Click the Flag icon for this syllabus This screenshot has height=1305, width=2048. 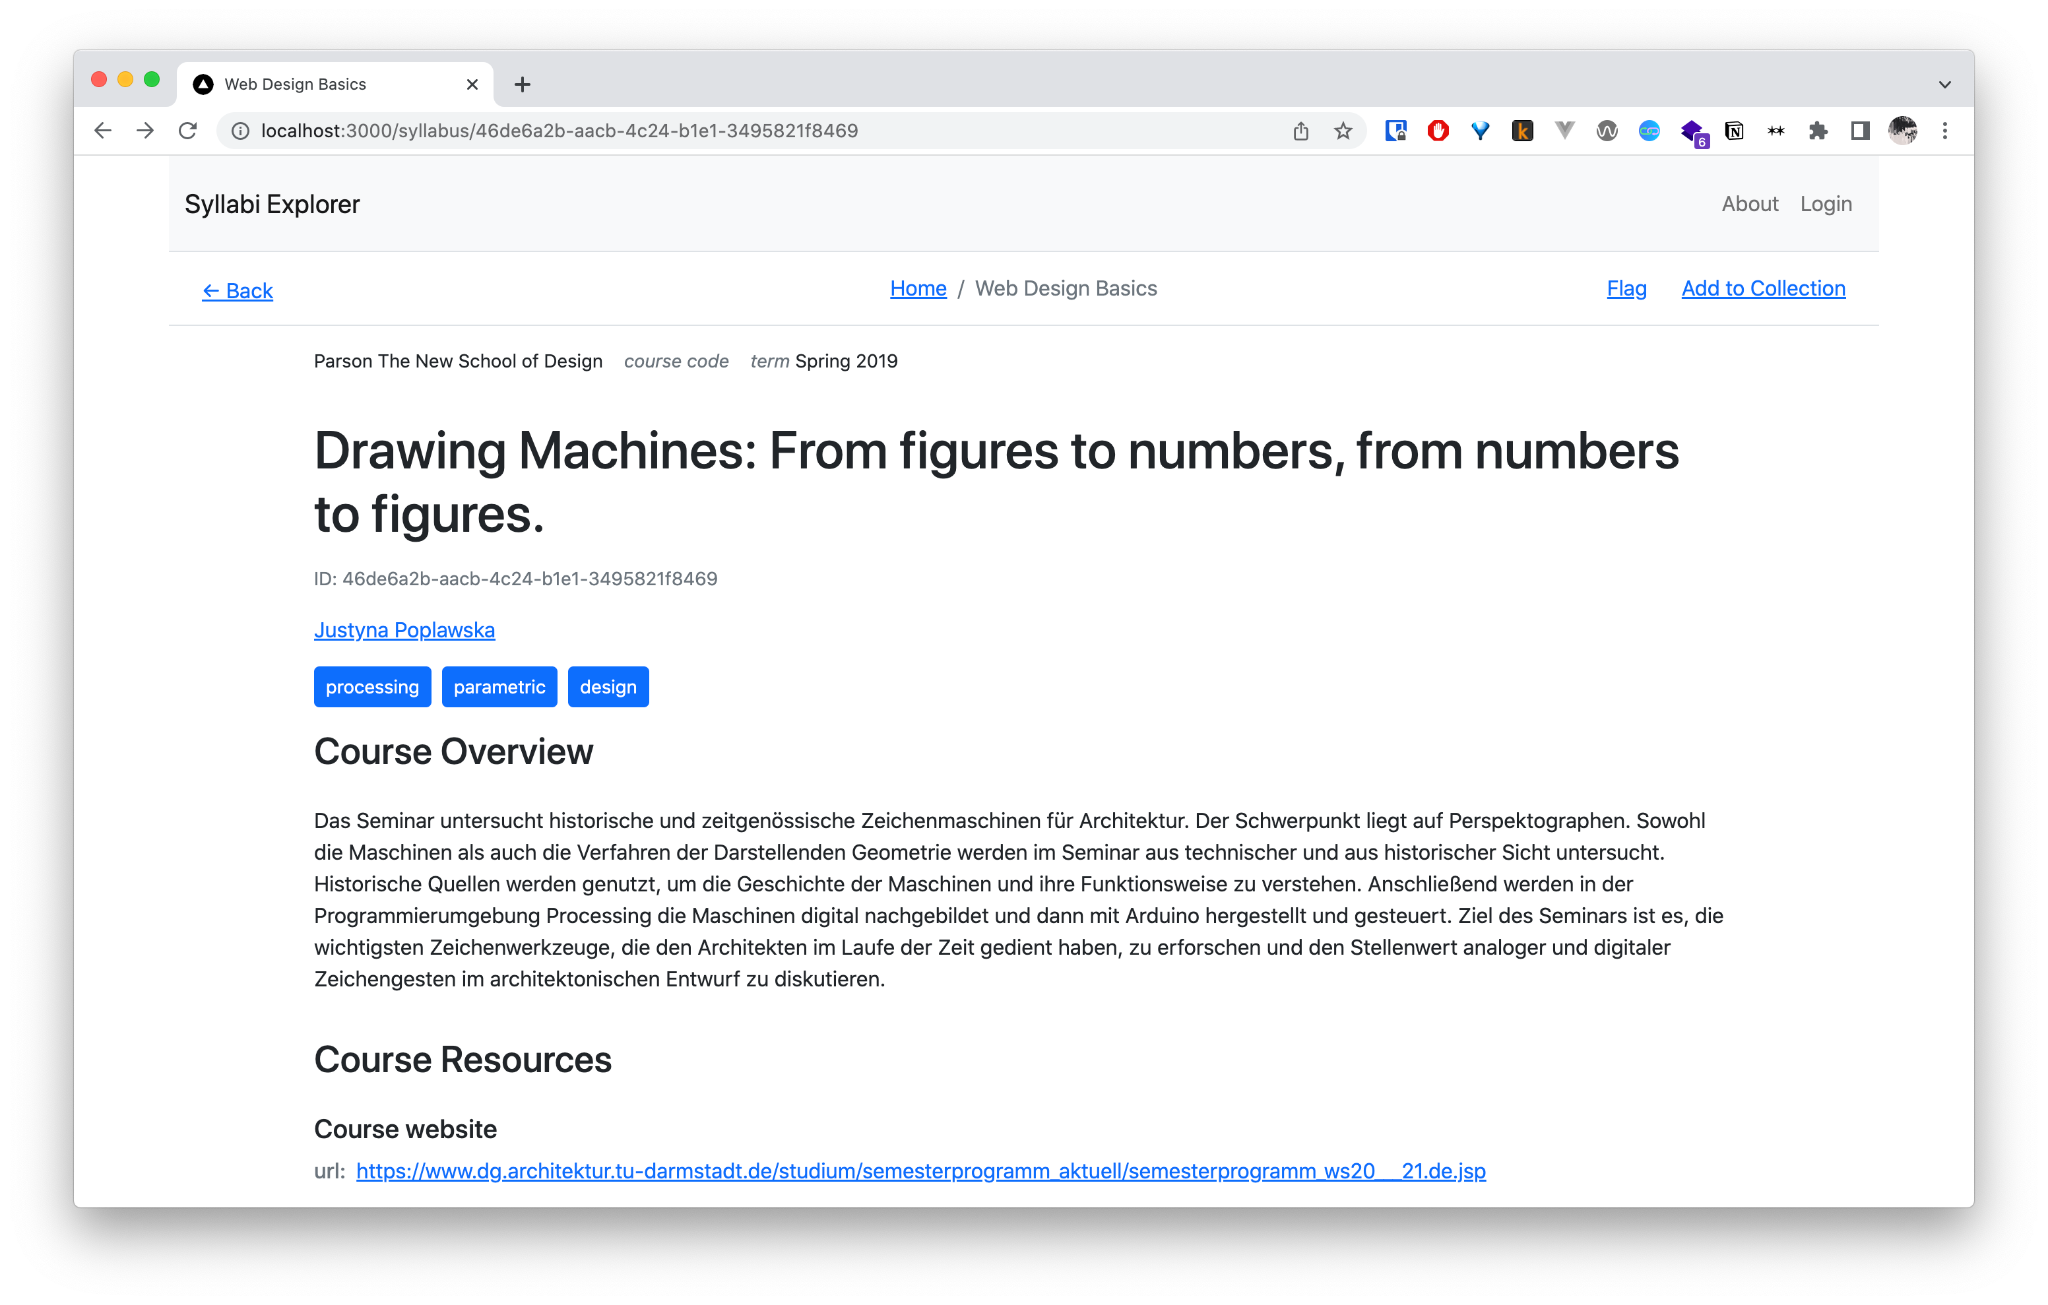point(1626,287)
